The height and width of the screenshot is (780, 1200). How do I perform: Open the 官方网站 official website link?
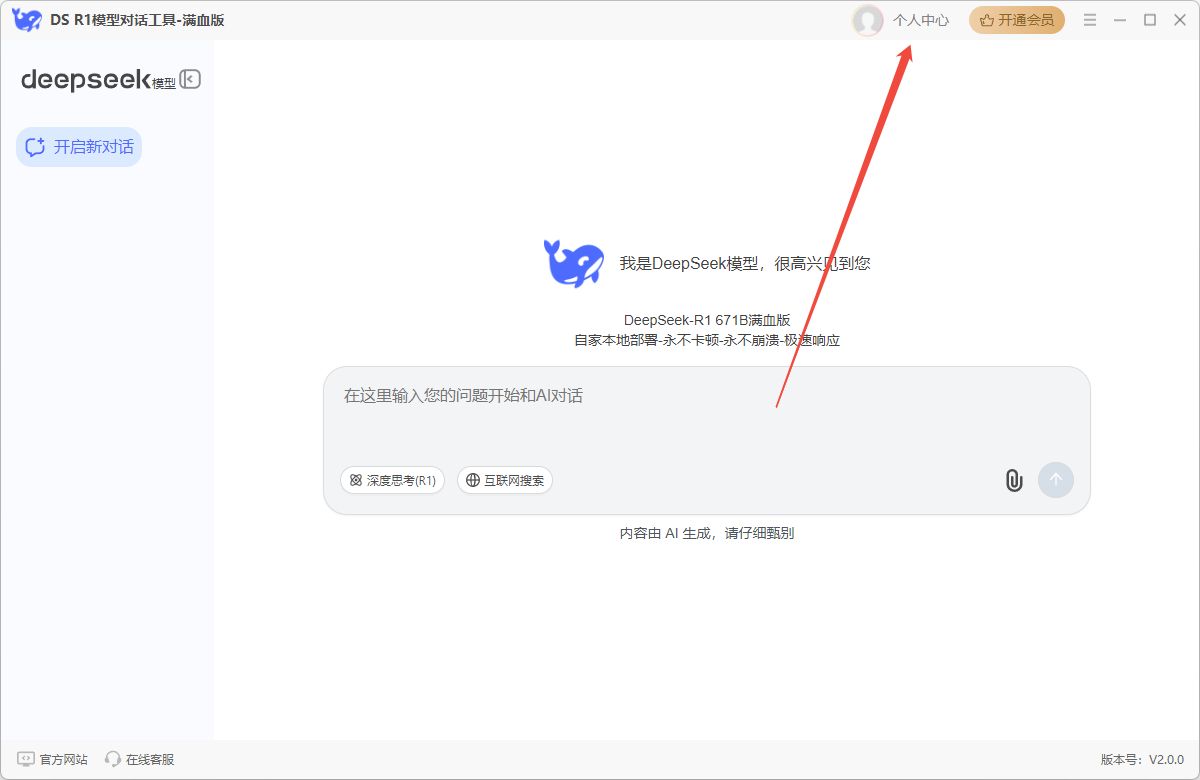53,760
